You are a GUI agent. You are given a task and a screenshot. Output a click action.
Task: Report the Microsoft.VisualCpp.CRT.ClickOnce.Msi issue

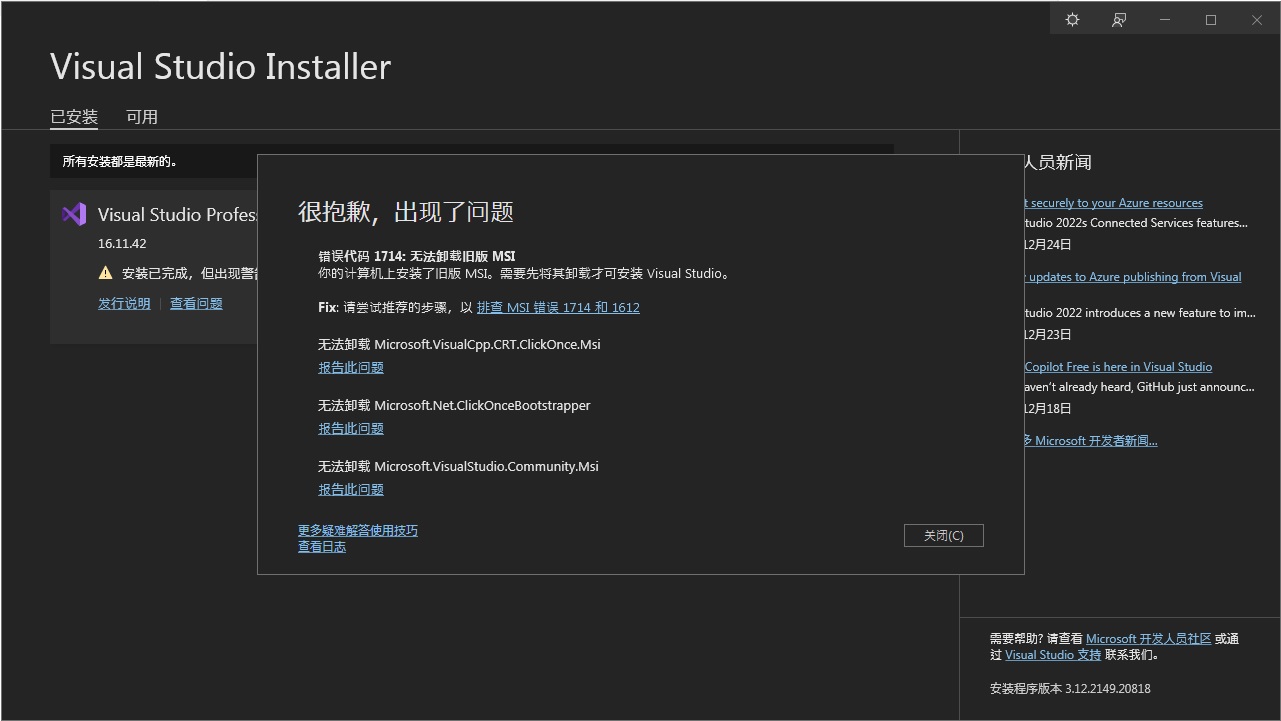pos(350,367)
